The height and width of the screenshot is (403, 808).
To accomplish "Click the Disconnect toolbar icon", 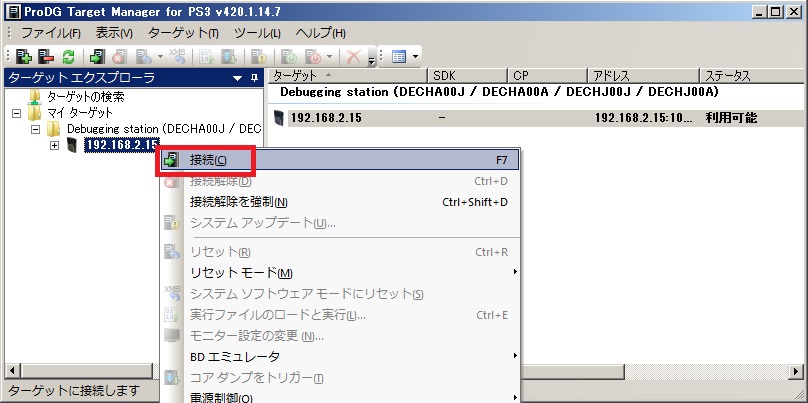I will (x=119, y=57).
